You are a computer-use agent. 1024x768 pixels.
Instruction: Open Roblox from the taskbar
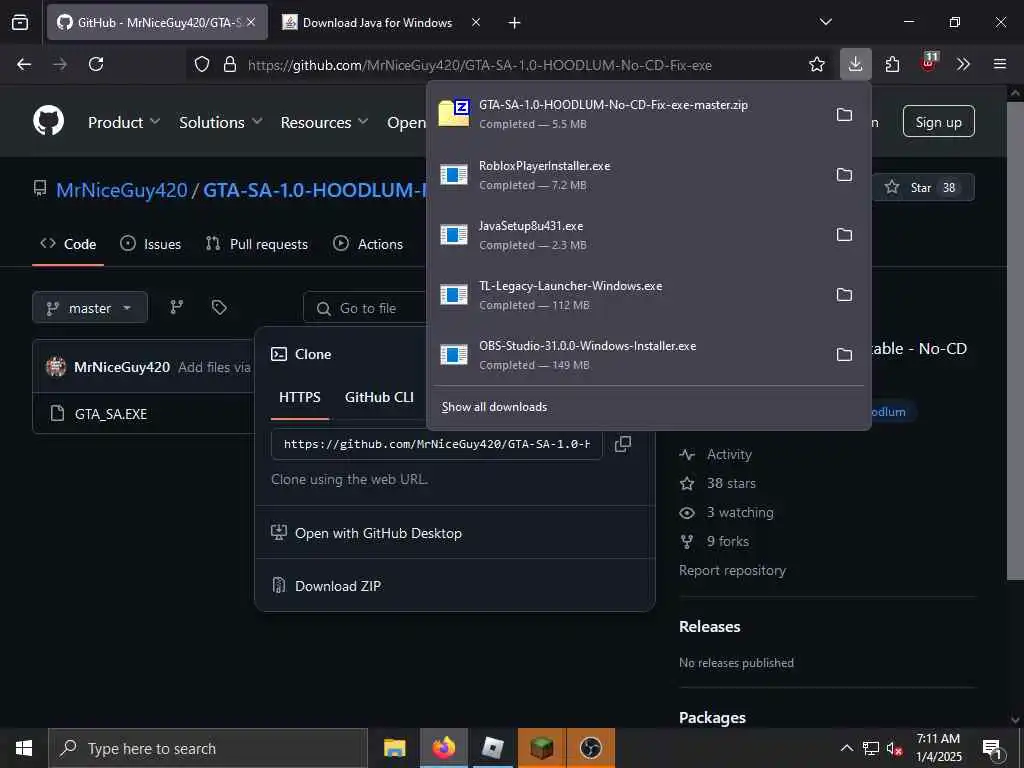point(492,748)
